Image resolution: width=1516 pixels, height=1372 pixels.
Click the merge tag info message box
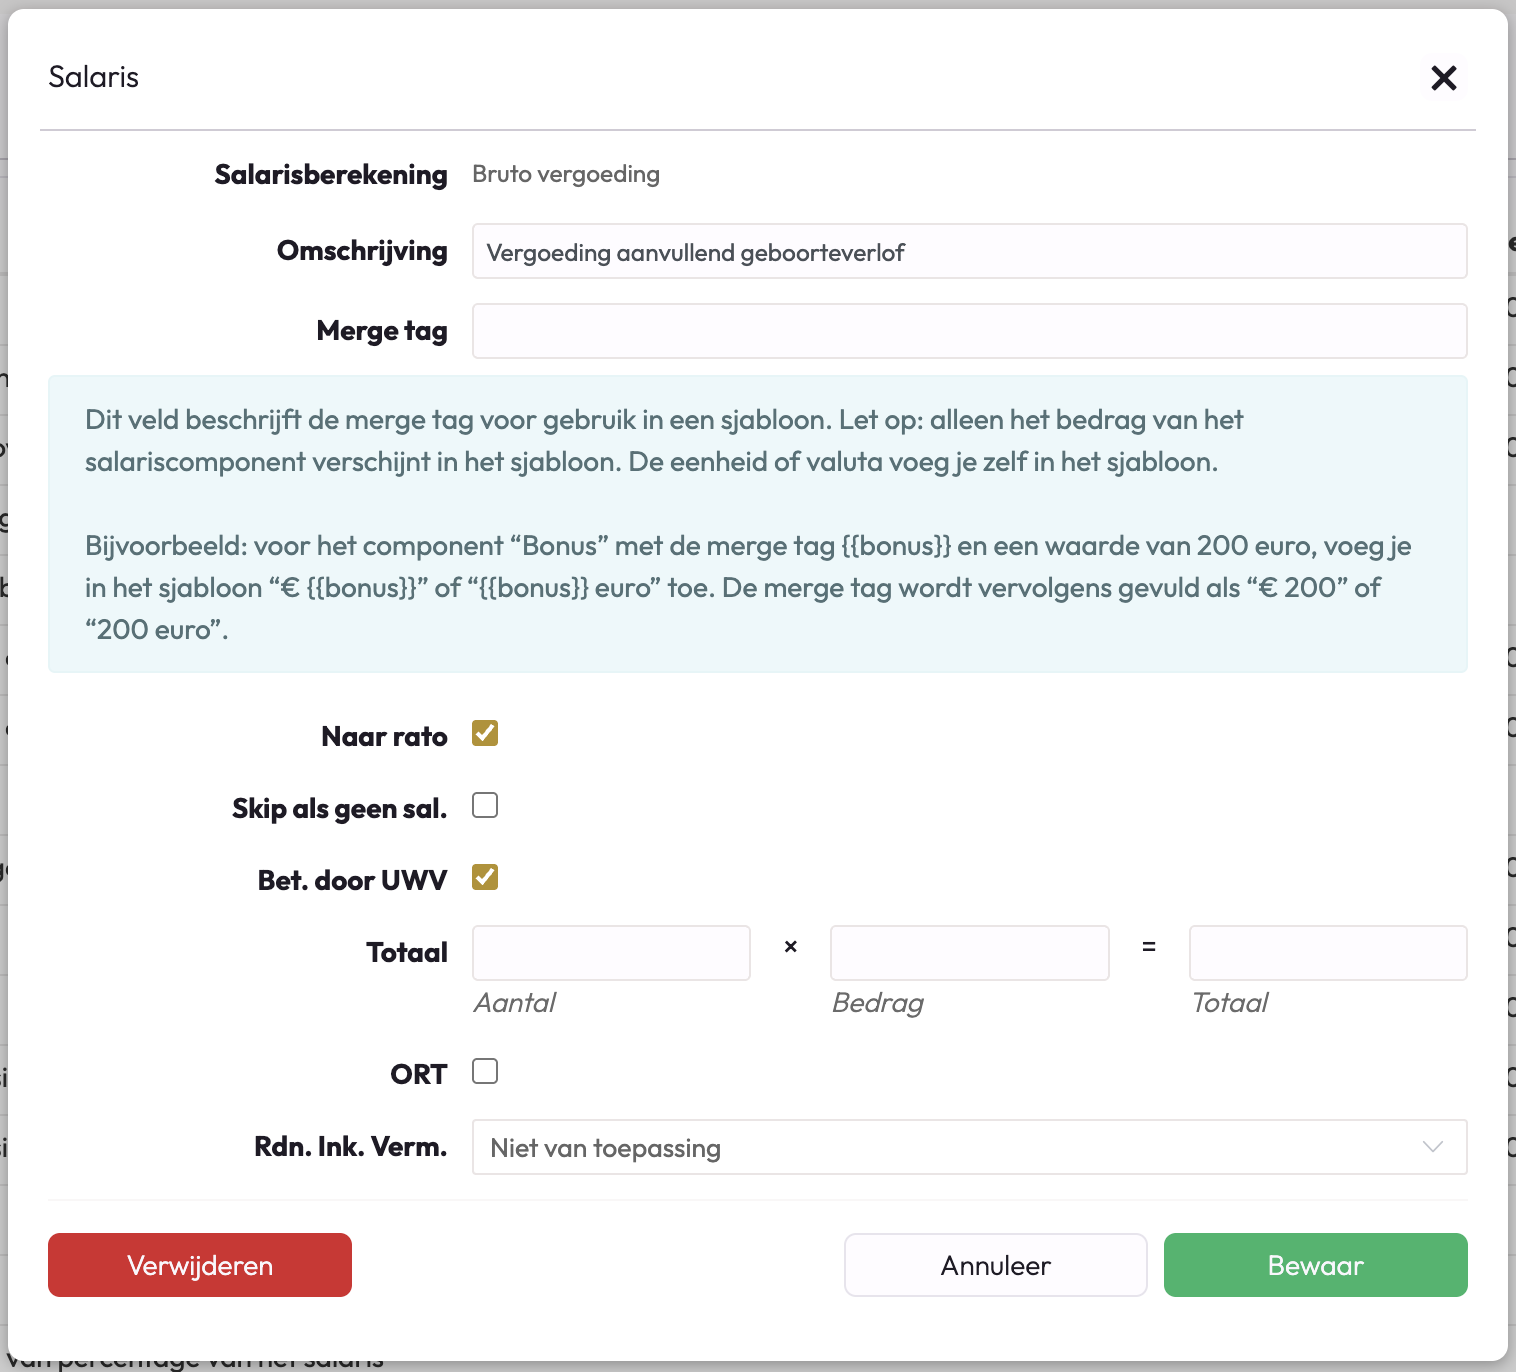[x=757, y=524]
